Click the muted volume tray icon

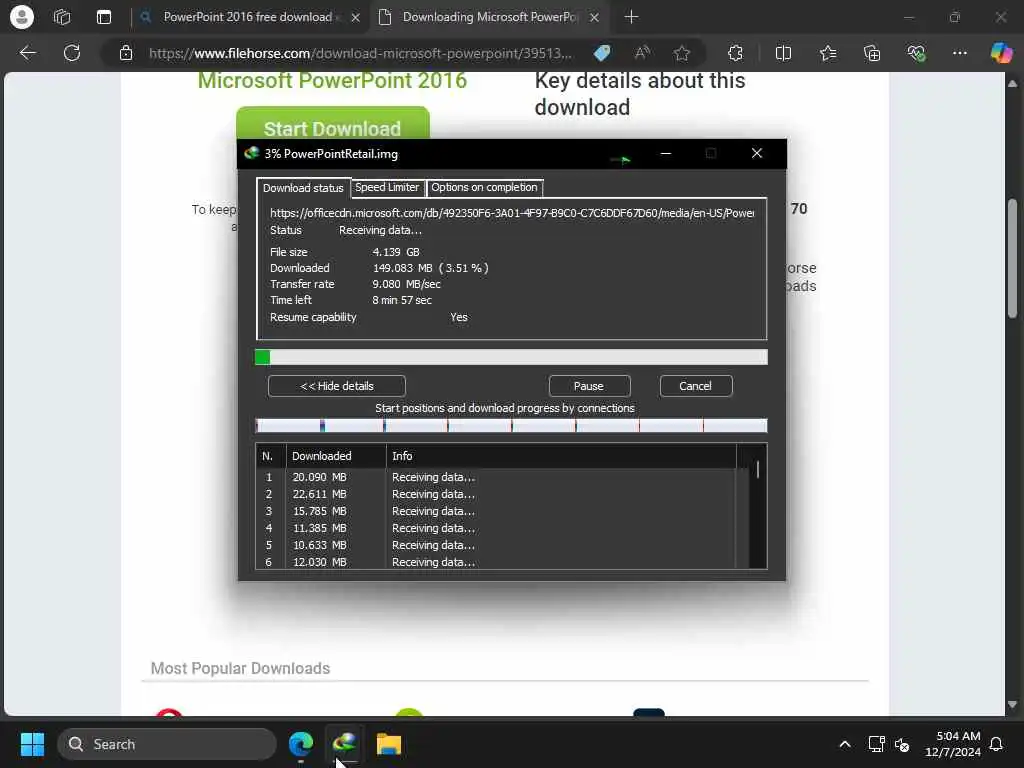903,744
